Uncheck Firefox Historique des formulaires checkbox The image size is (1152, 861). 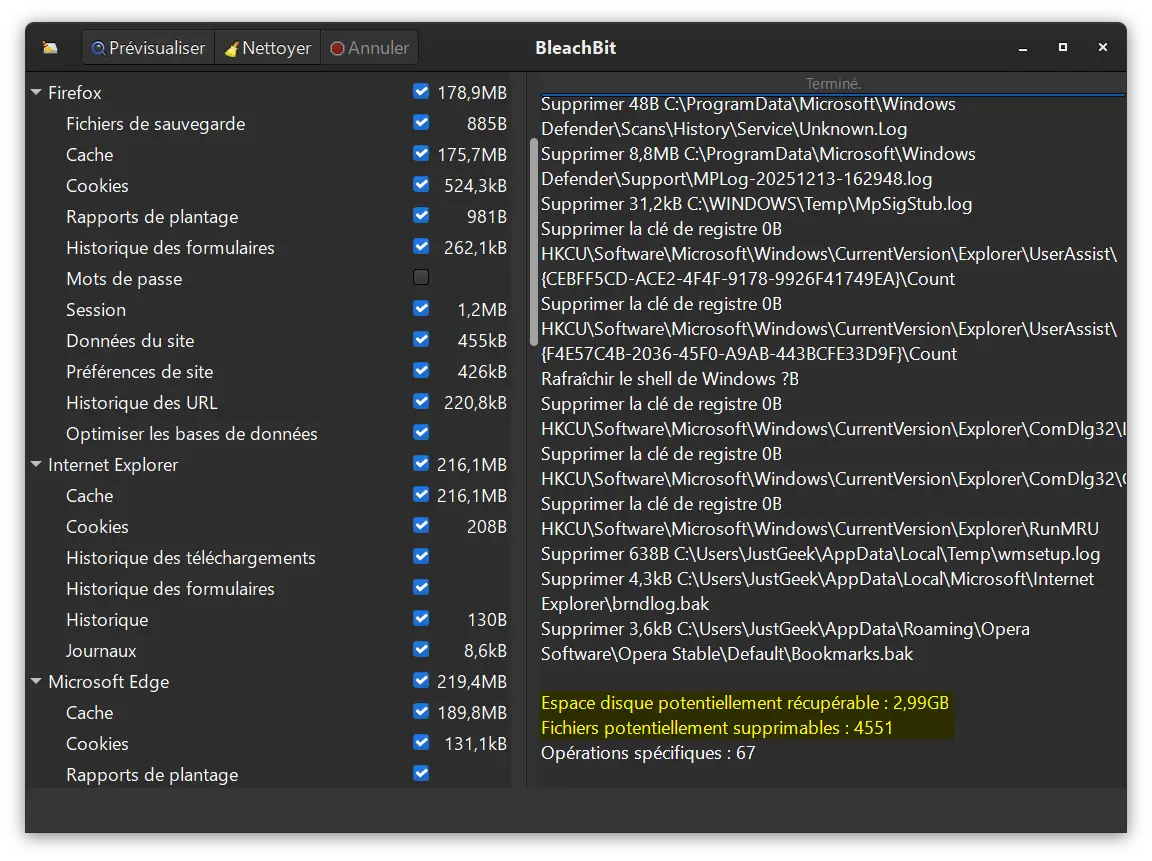(x=421, y=246)
